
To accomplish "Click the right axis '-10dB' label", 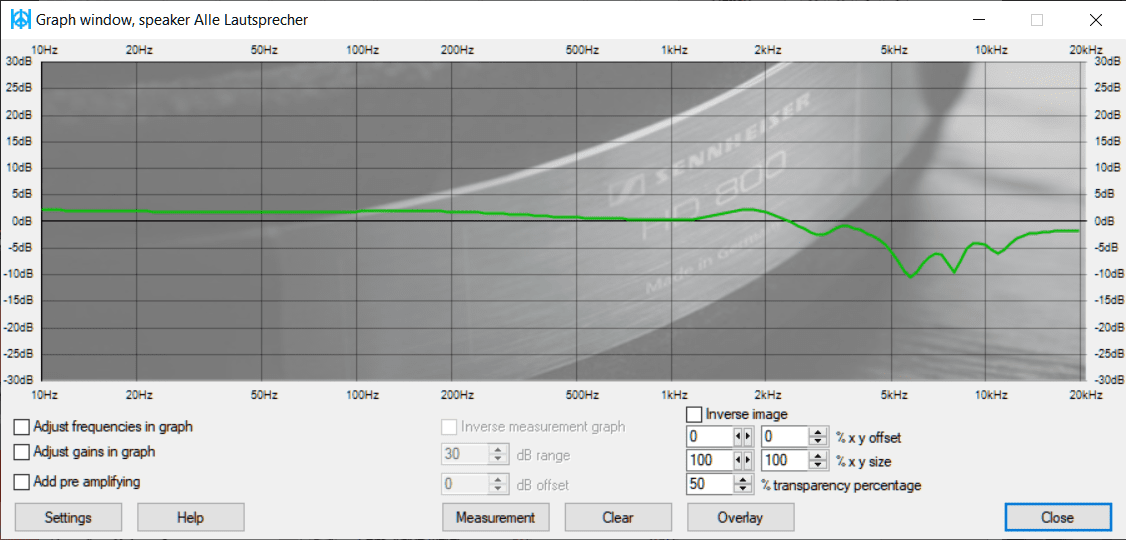I will (1107, 274).
